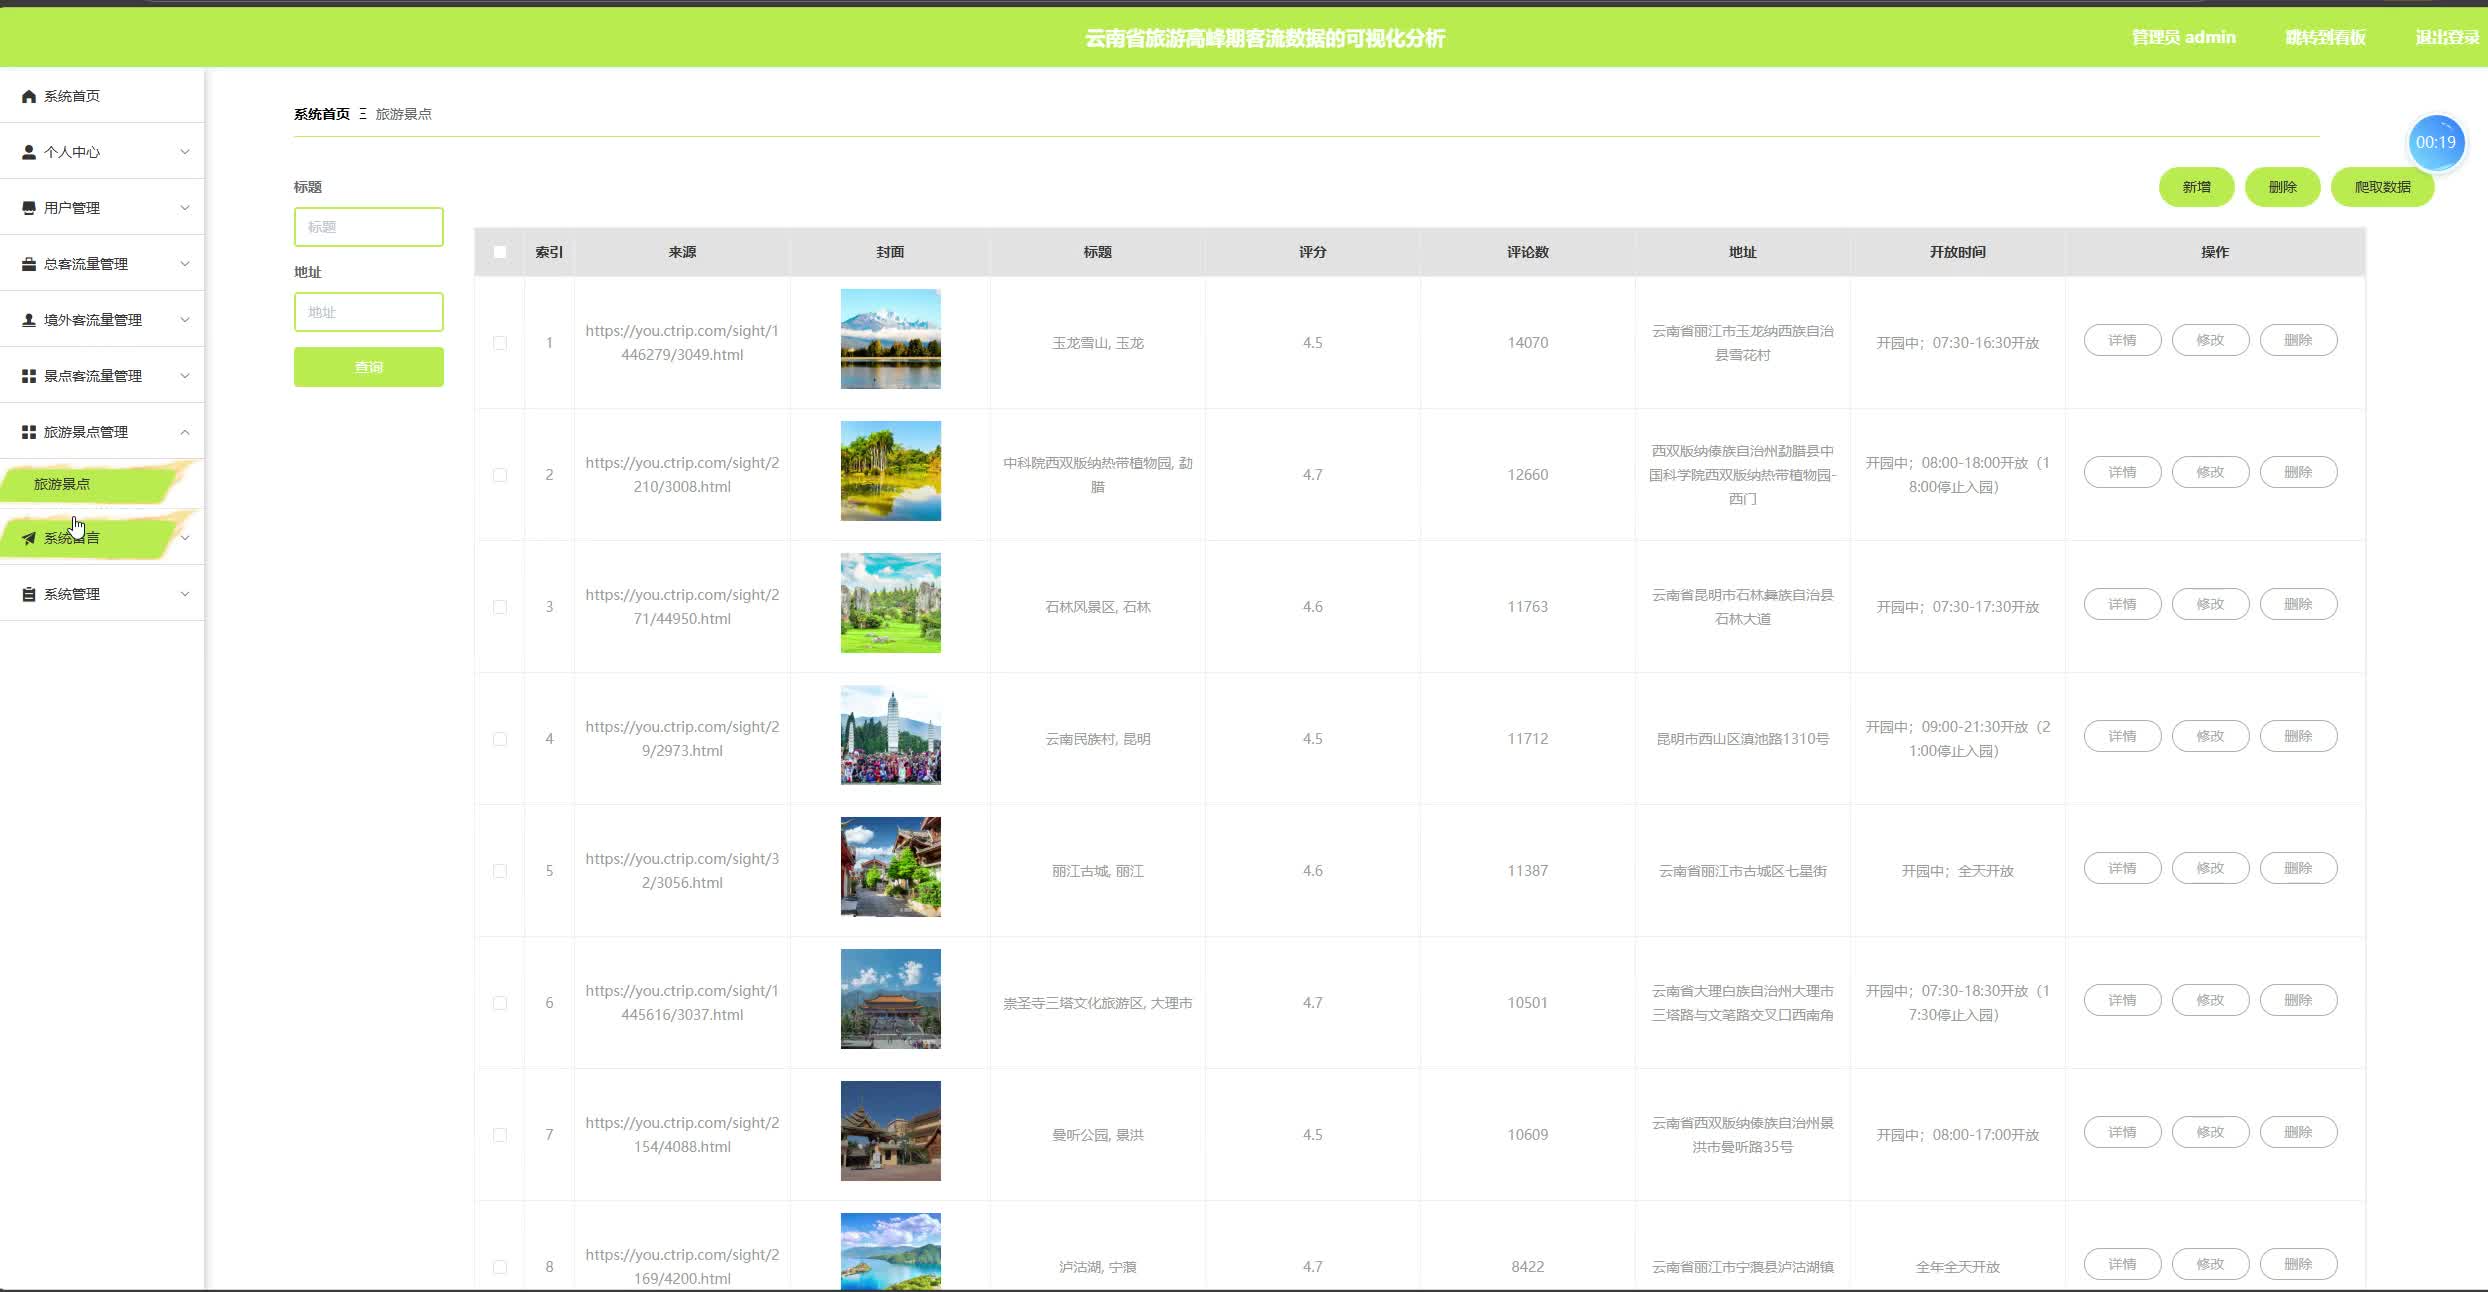Check the row checkbox for 石林风景区
Viewport: 2488px width, 1292px height.
coord(500,607)
